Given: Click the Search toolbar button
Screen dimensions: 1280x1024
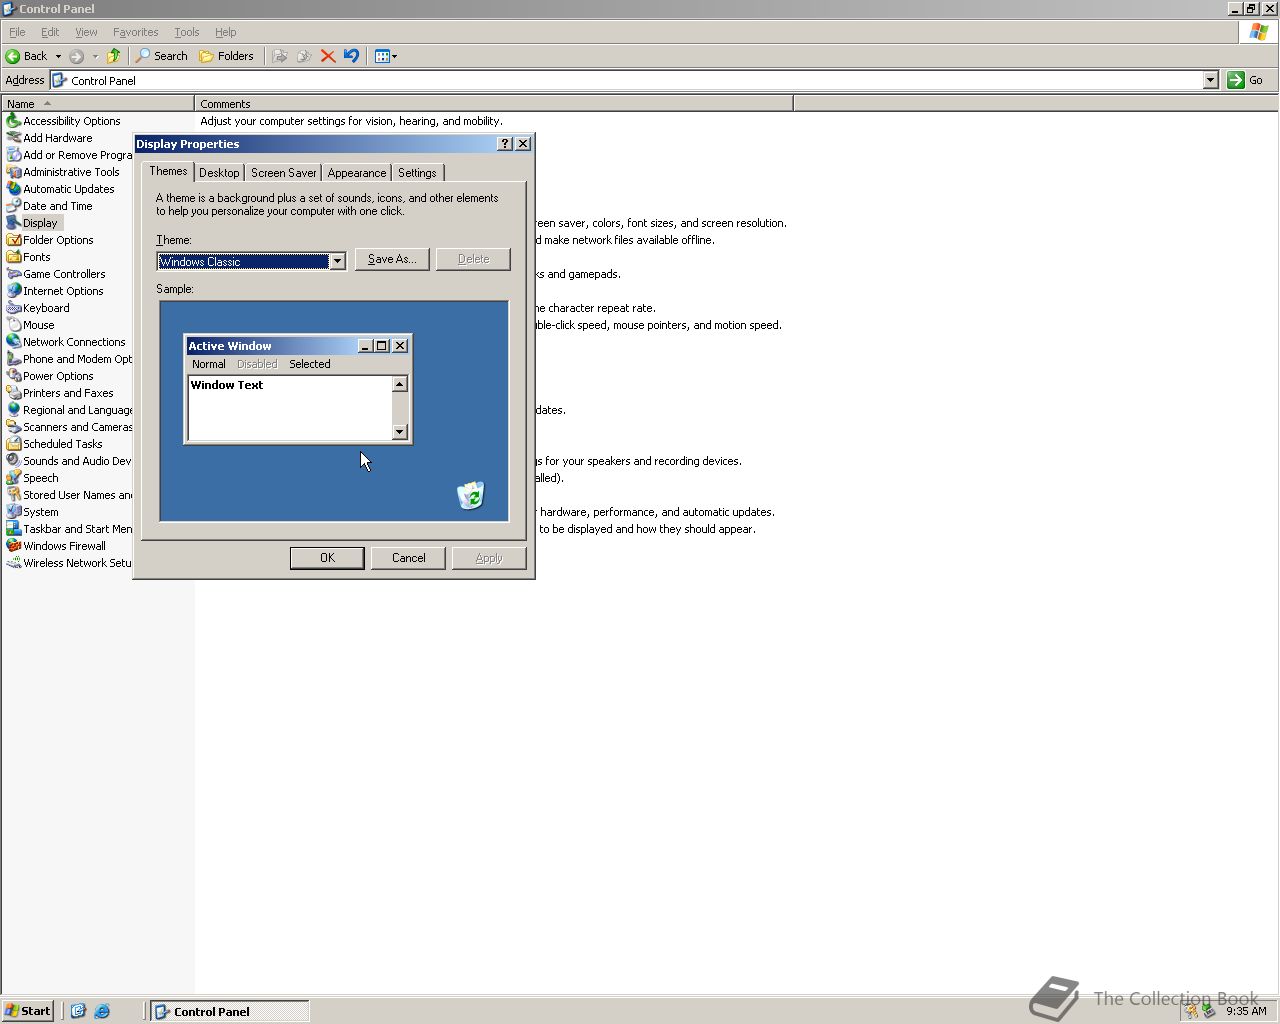Looking at the screenshot, I should [x=162, y=56].
